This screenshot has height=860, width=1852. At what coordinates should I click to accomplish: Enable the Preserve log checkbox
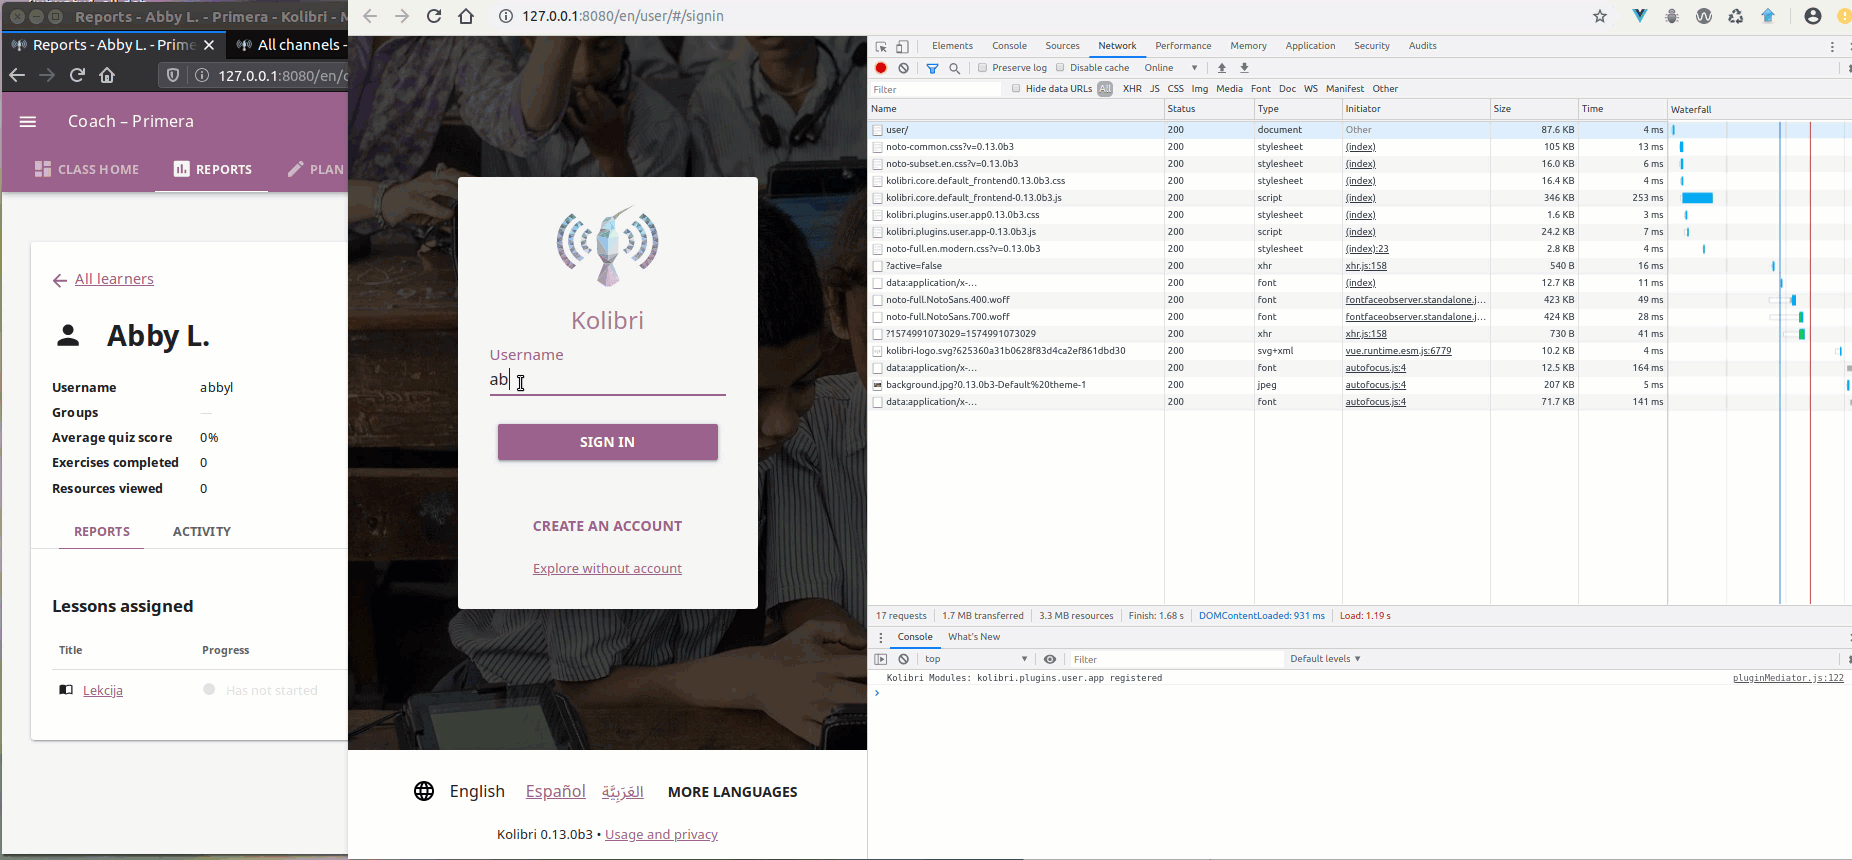click(983, 68)
